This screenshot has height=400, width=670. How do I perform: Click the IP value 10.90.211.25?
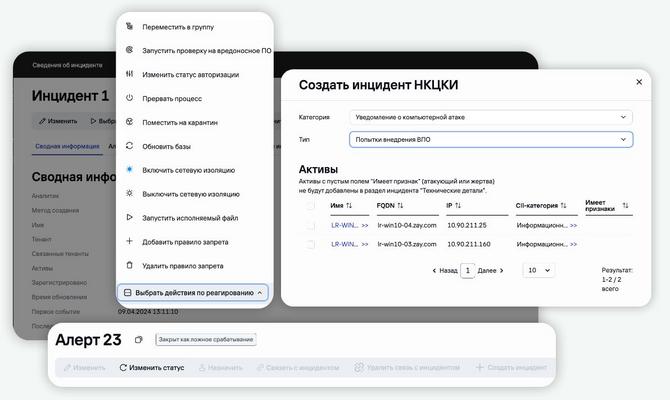pyautogui.click(x=467, y=225)
